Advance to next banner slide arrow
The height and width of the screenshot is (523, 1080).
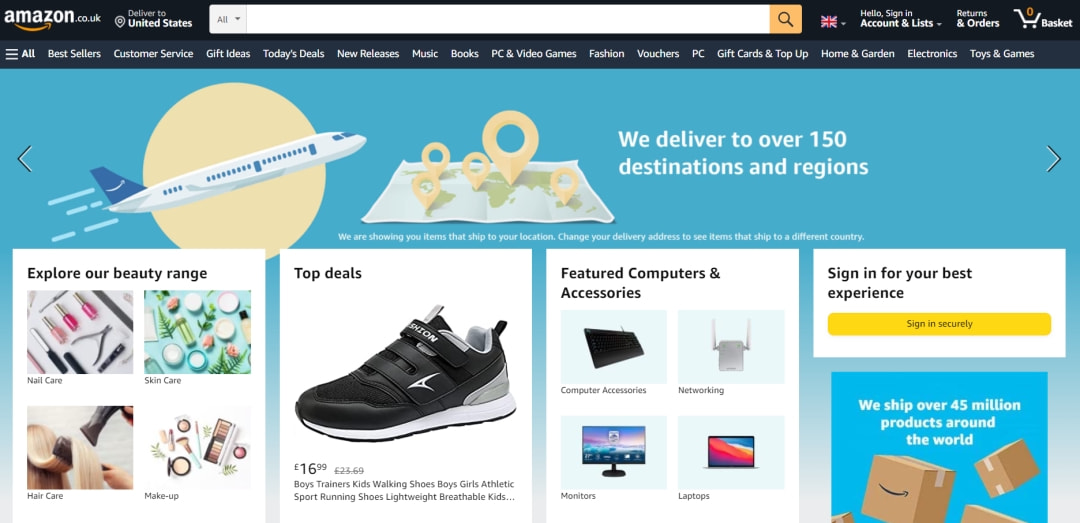coord(1053,158)
